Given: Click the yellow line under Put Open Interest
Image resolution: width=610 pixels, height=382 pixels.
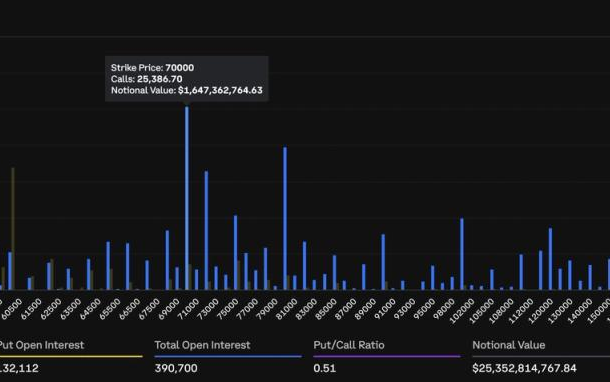Looking at the screenshot, I should [71, 356].
